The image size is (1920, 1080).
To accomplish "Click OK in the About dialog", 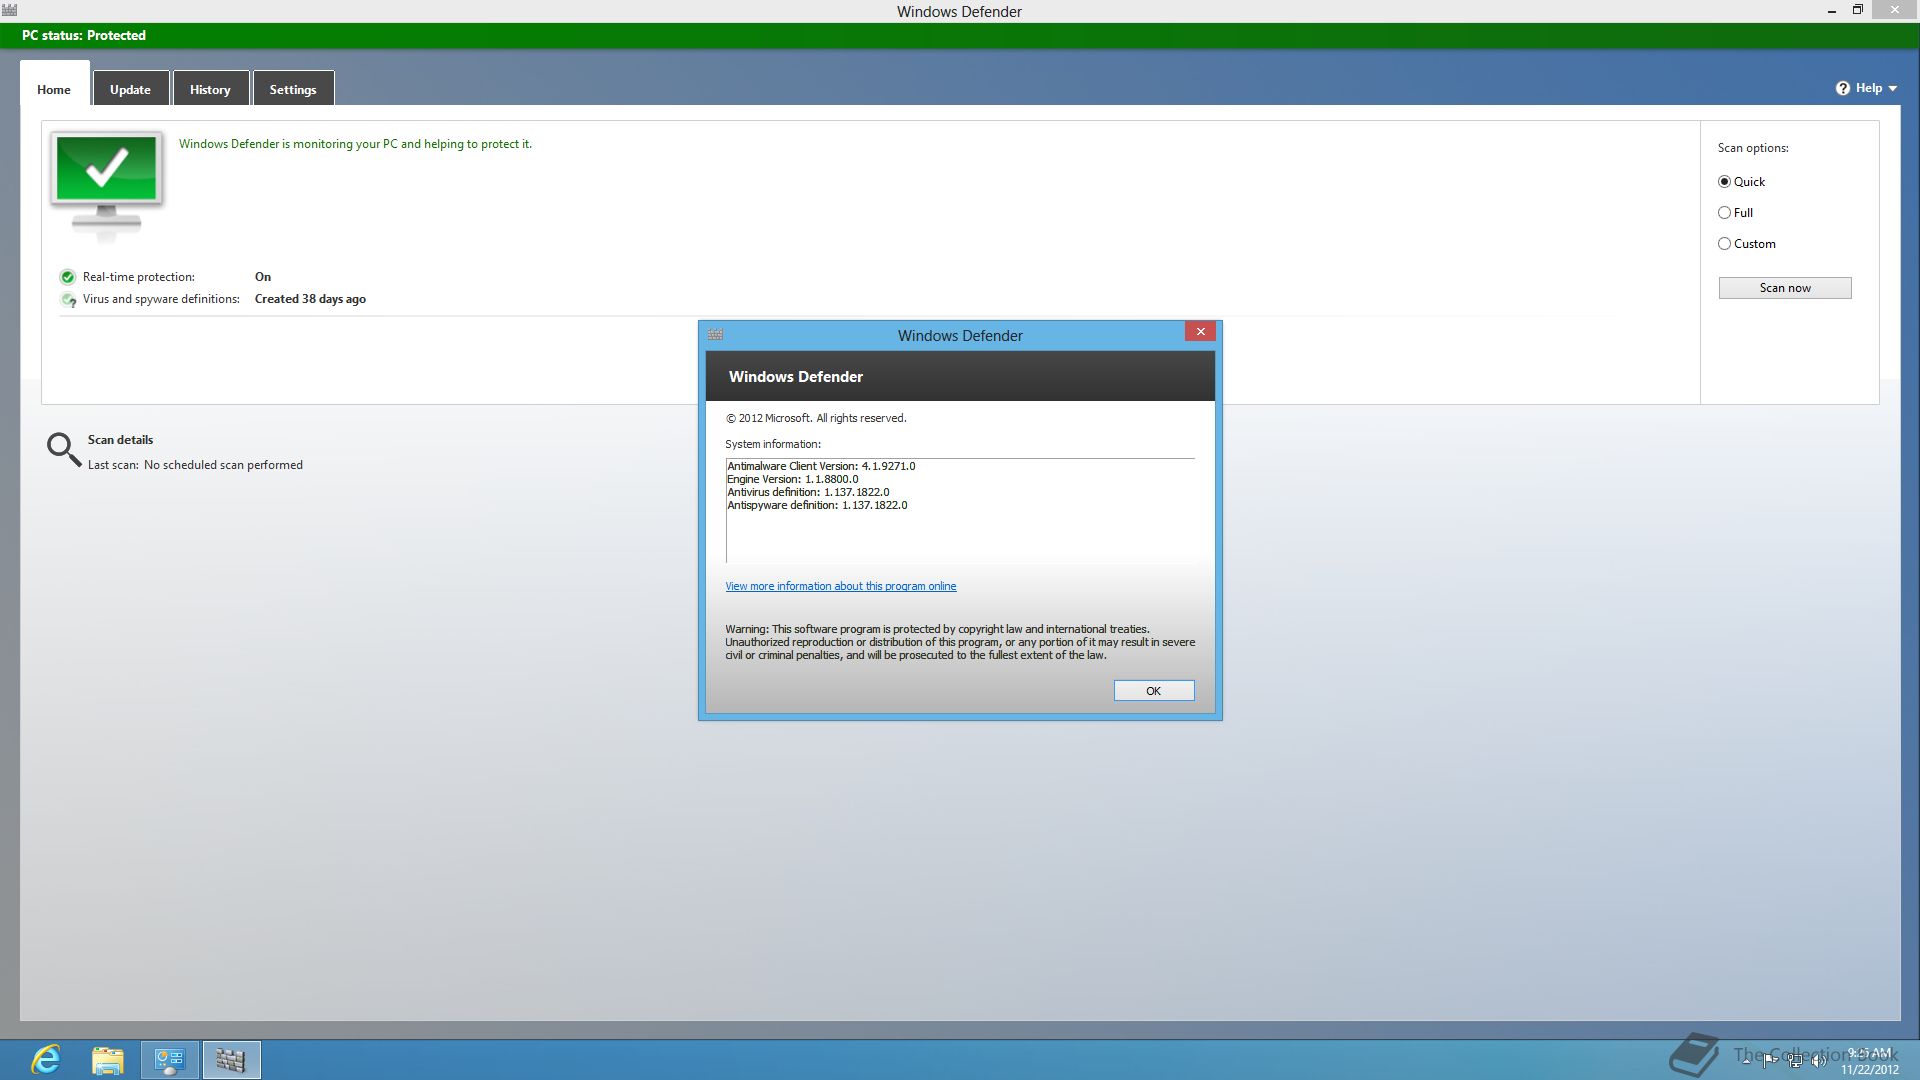I will pyautogui.click(x=1154, y=691).
